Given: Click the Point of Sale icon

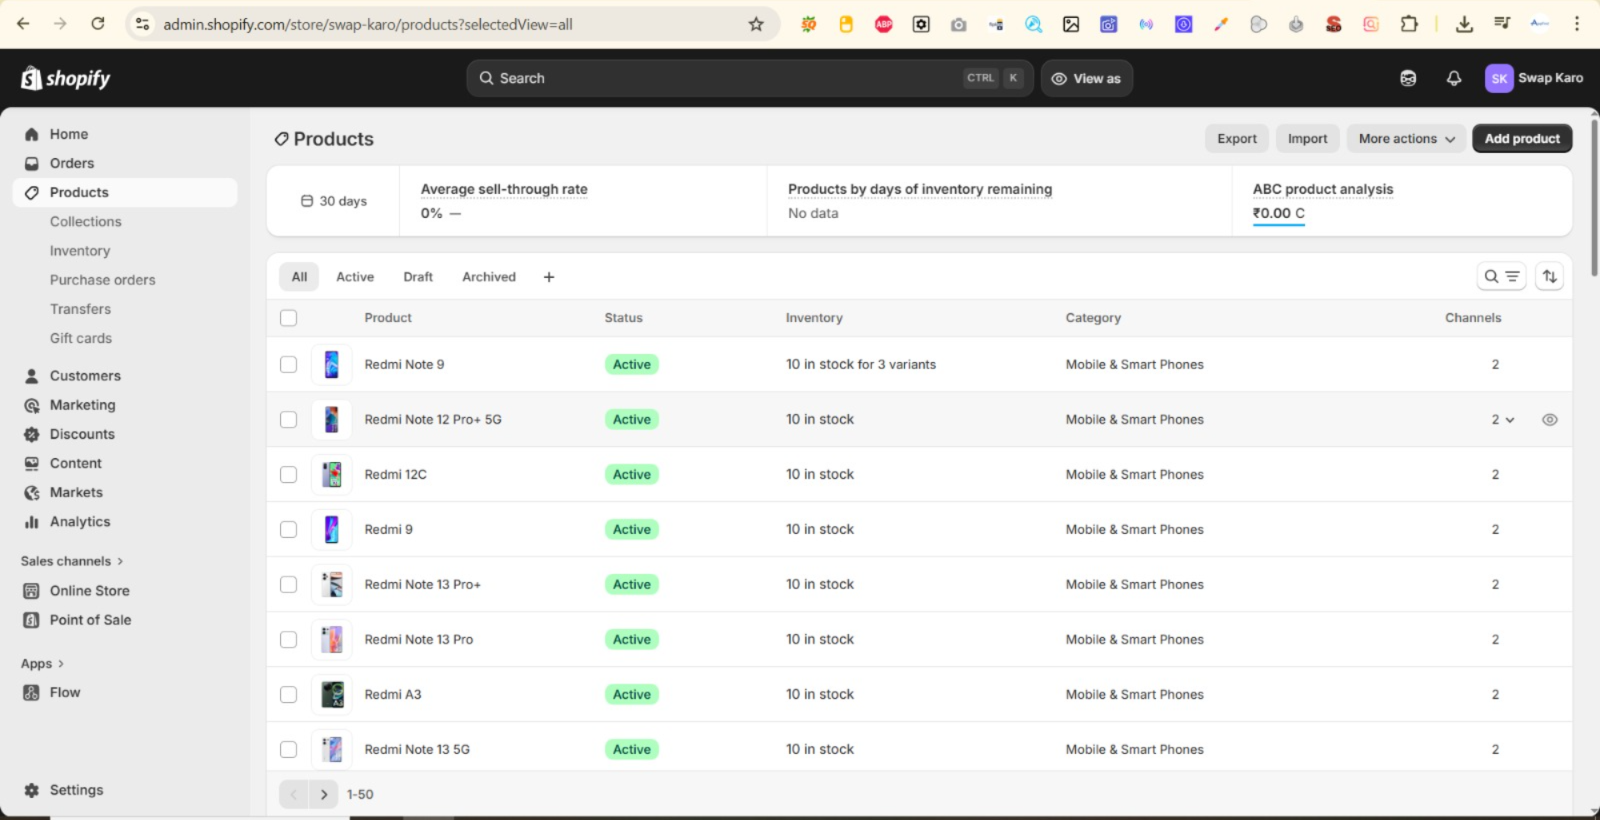Looking at the screenshot, I should [32, 620].
